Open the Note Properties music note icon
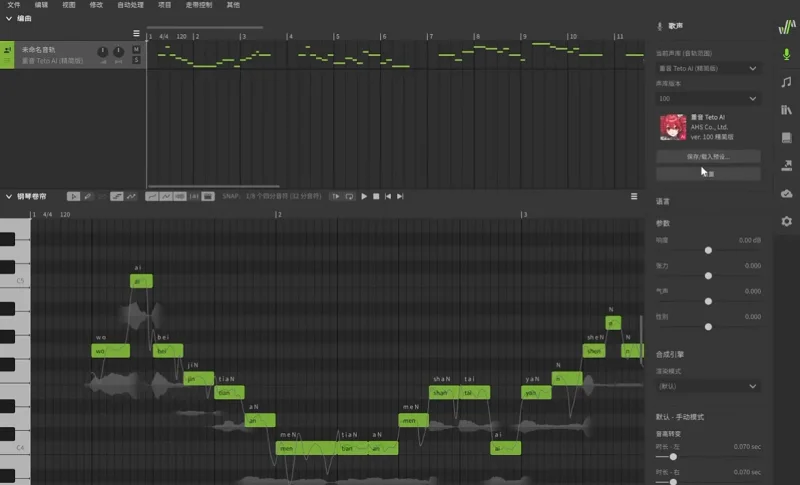The height and width of the screenshot is (485, 800). click(x=786, y=82)
